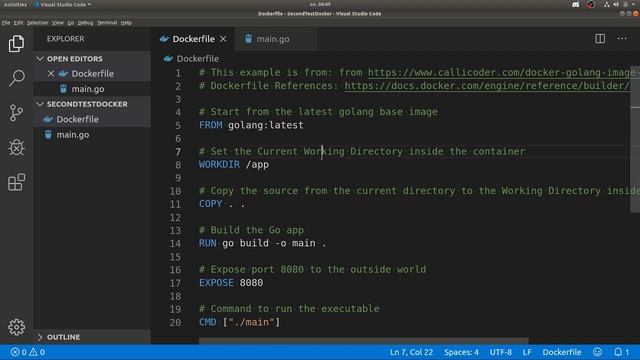Click the Dockerfile breadcrumb item
This screenshot has width=640, height=360.
coord(198,58)
